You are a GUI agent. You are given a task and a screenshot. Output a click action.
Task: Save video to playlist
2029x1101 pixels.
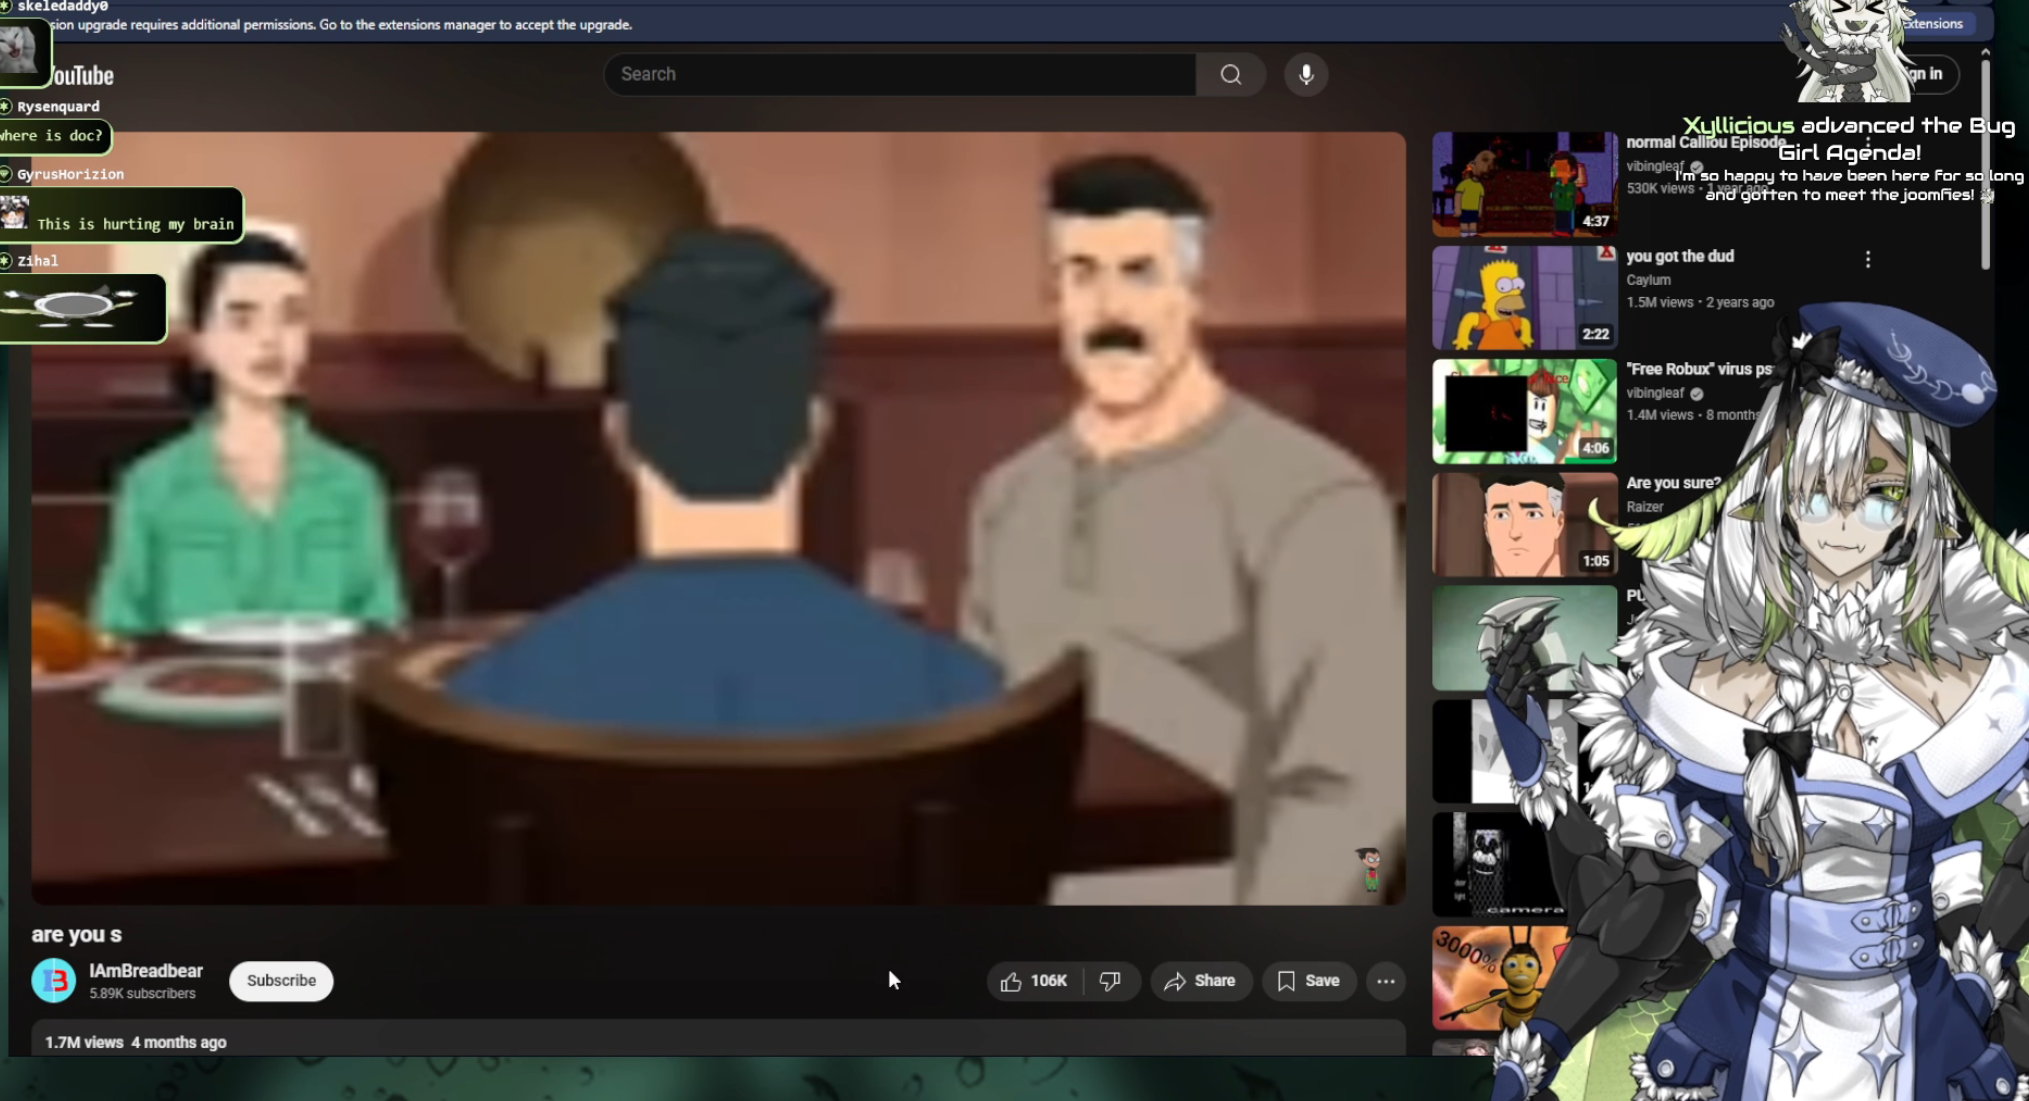(x=1308, y=981)
